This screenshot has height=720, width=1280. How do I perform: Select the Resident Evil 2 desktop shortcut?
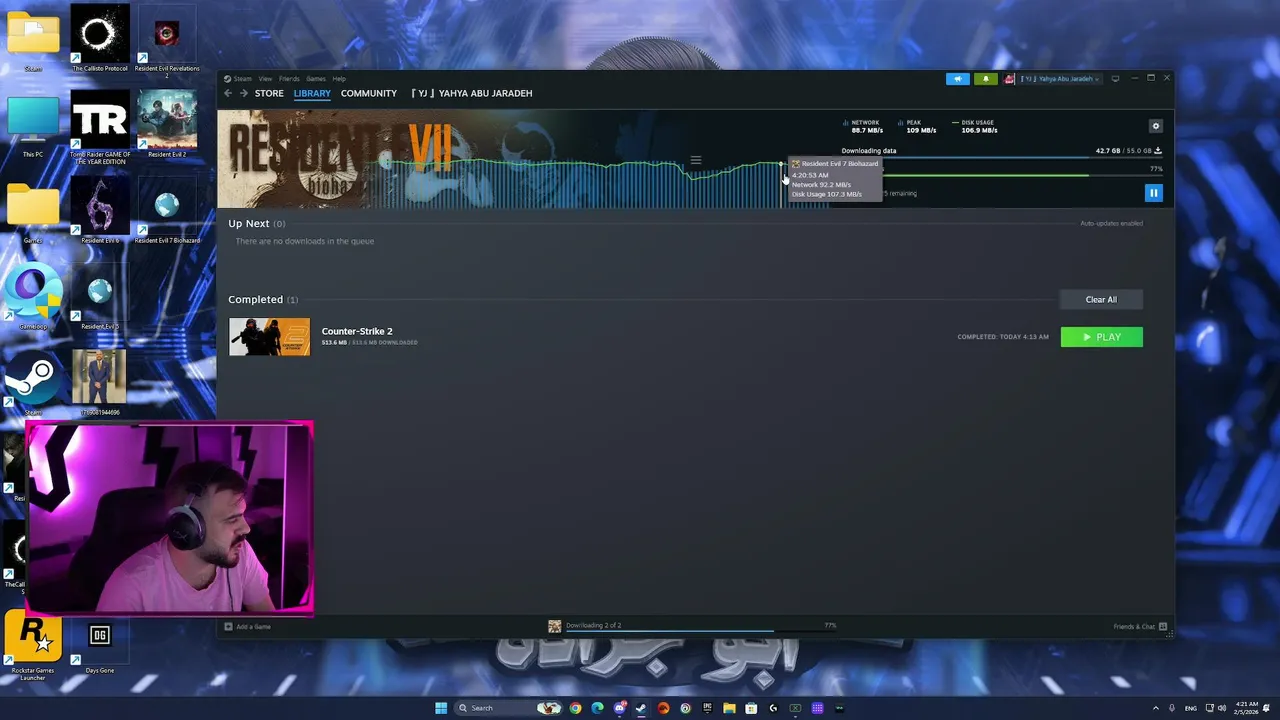pyautogui.click(x=167, y=125)
